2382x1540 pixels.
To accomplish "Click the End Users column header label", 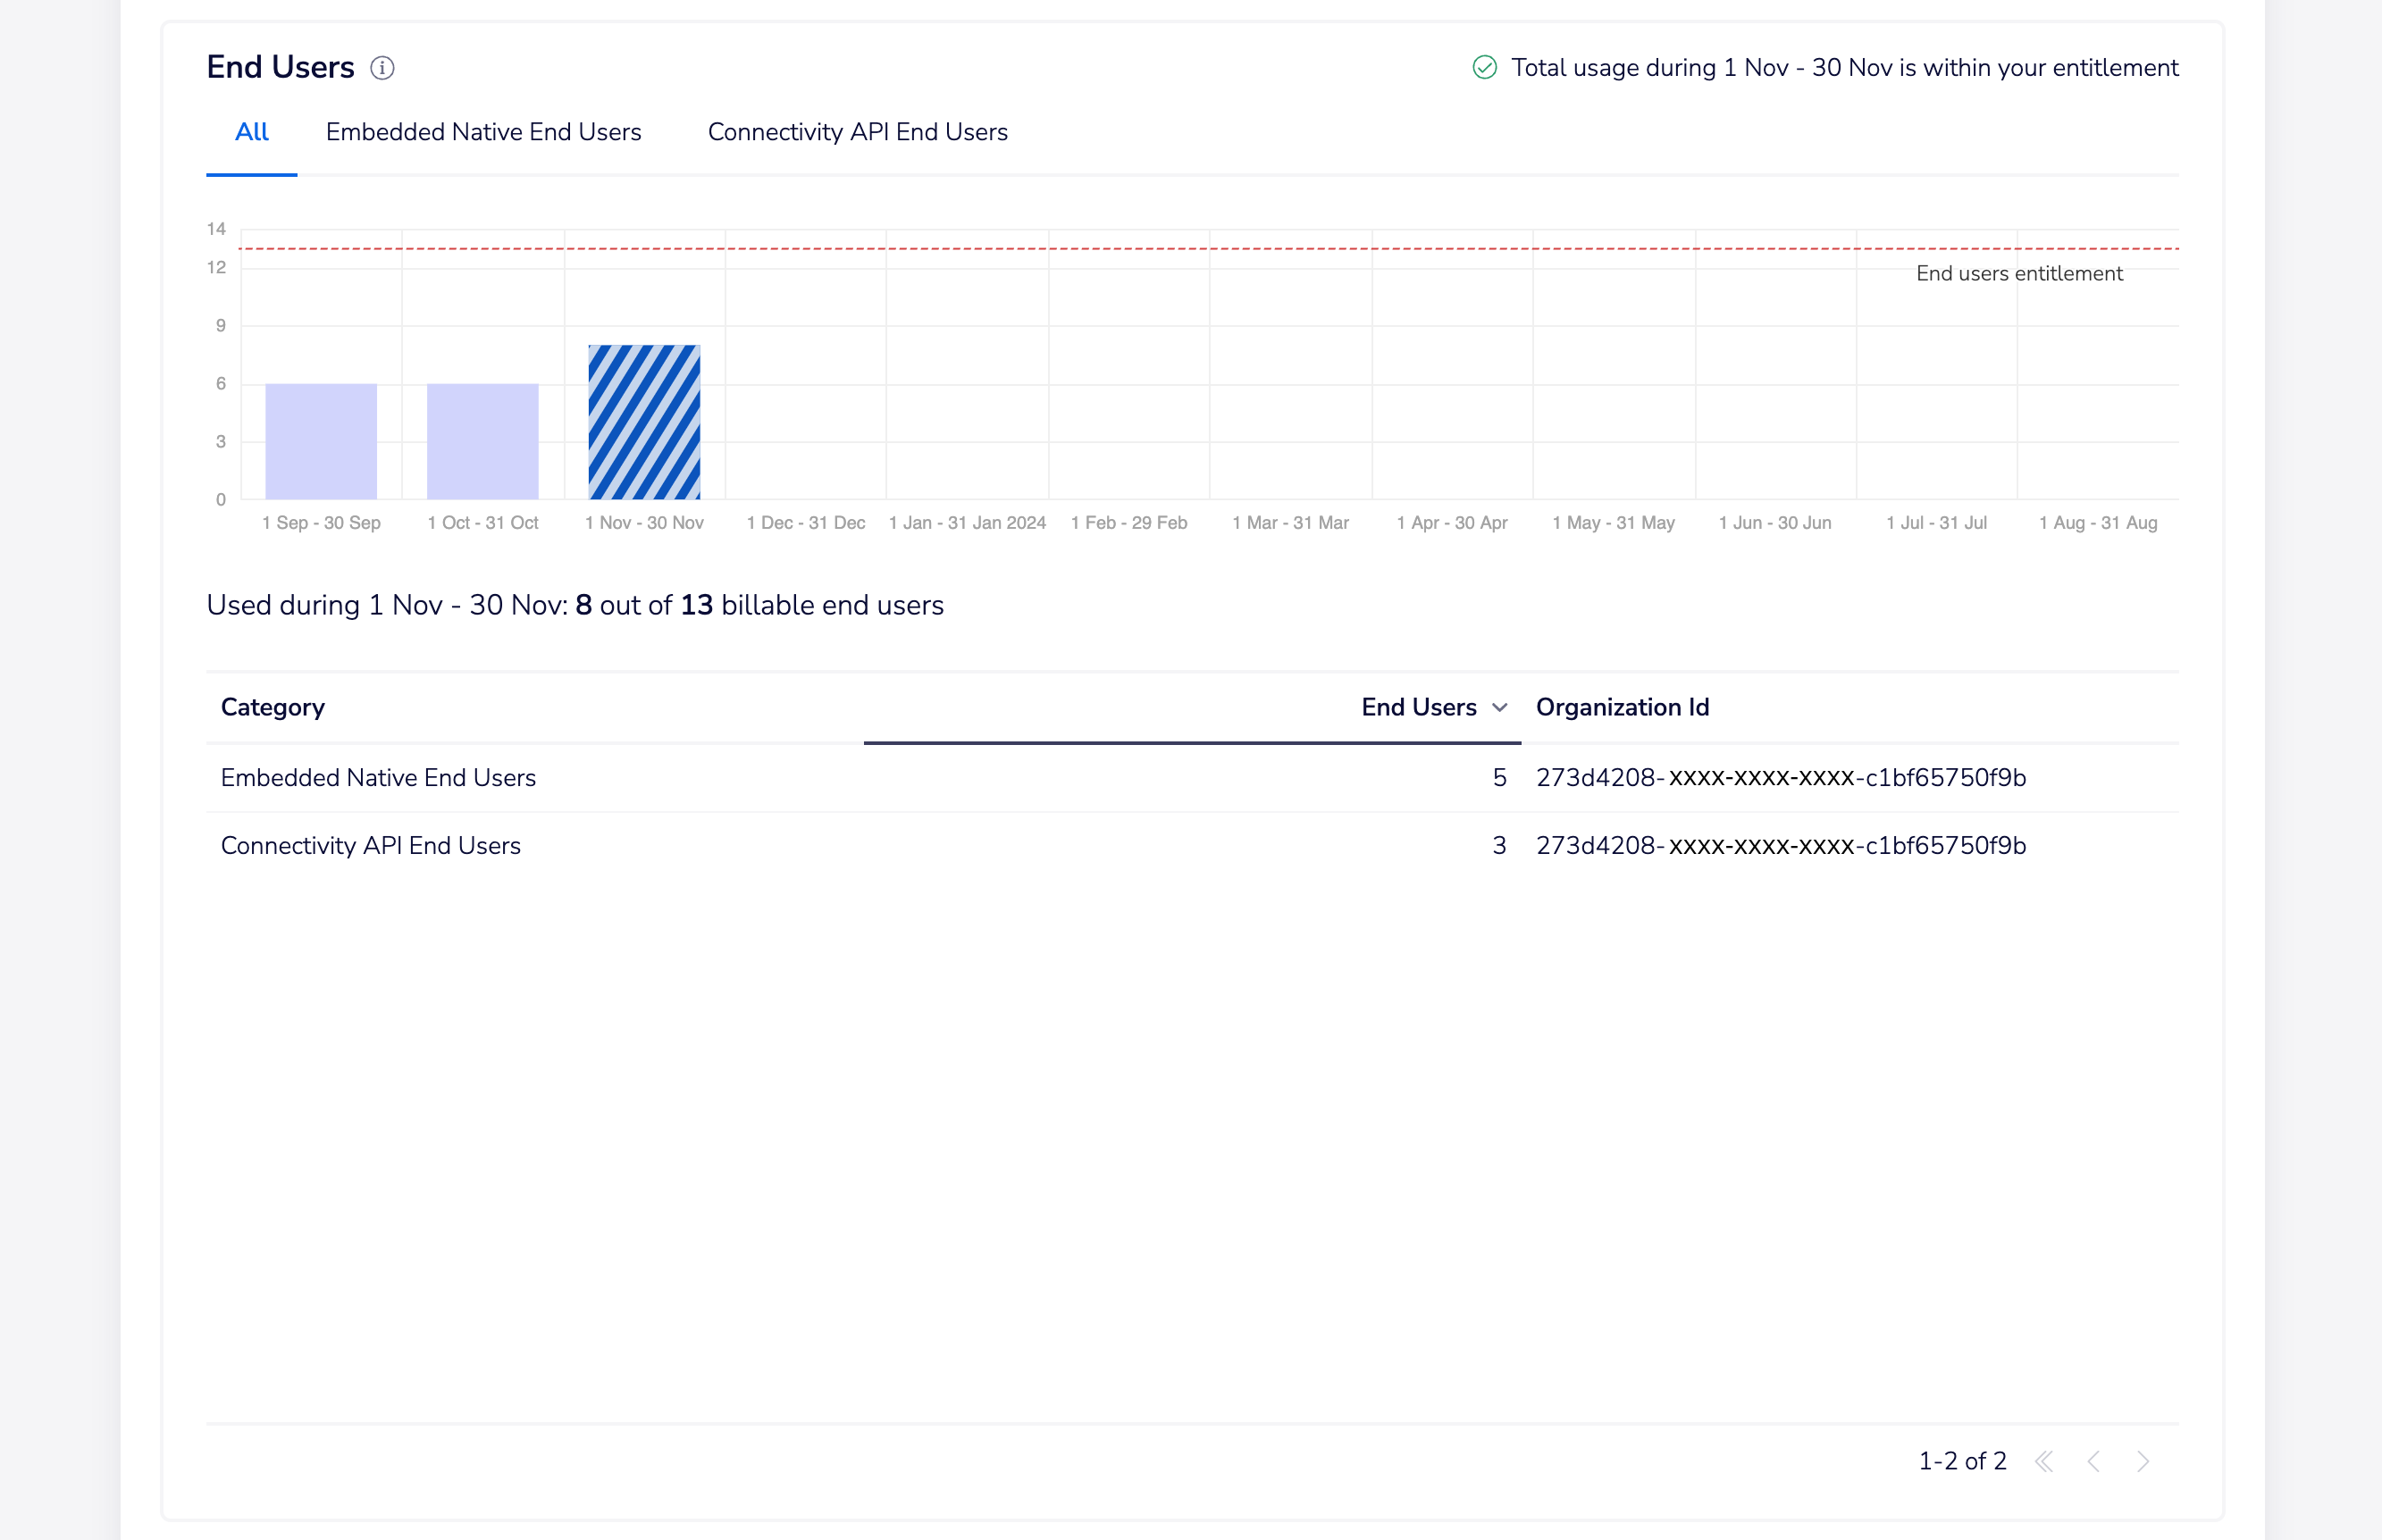I will tap(1418, 708).
